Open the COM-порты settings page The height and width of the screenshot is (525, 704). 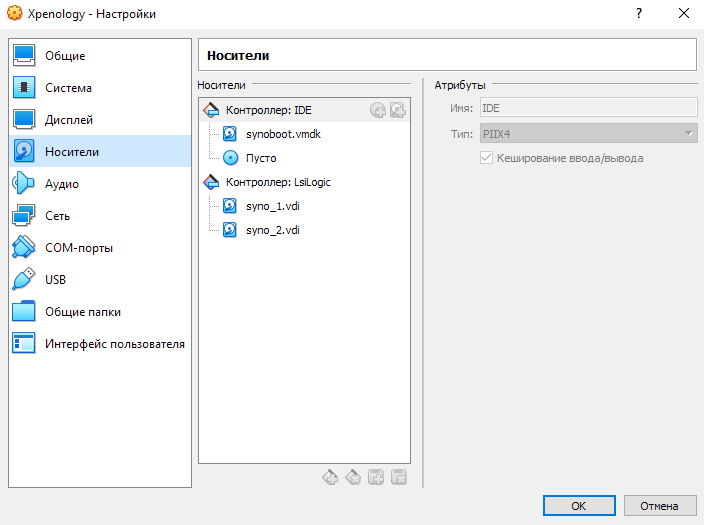coord(100,247)
